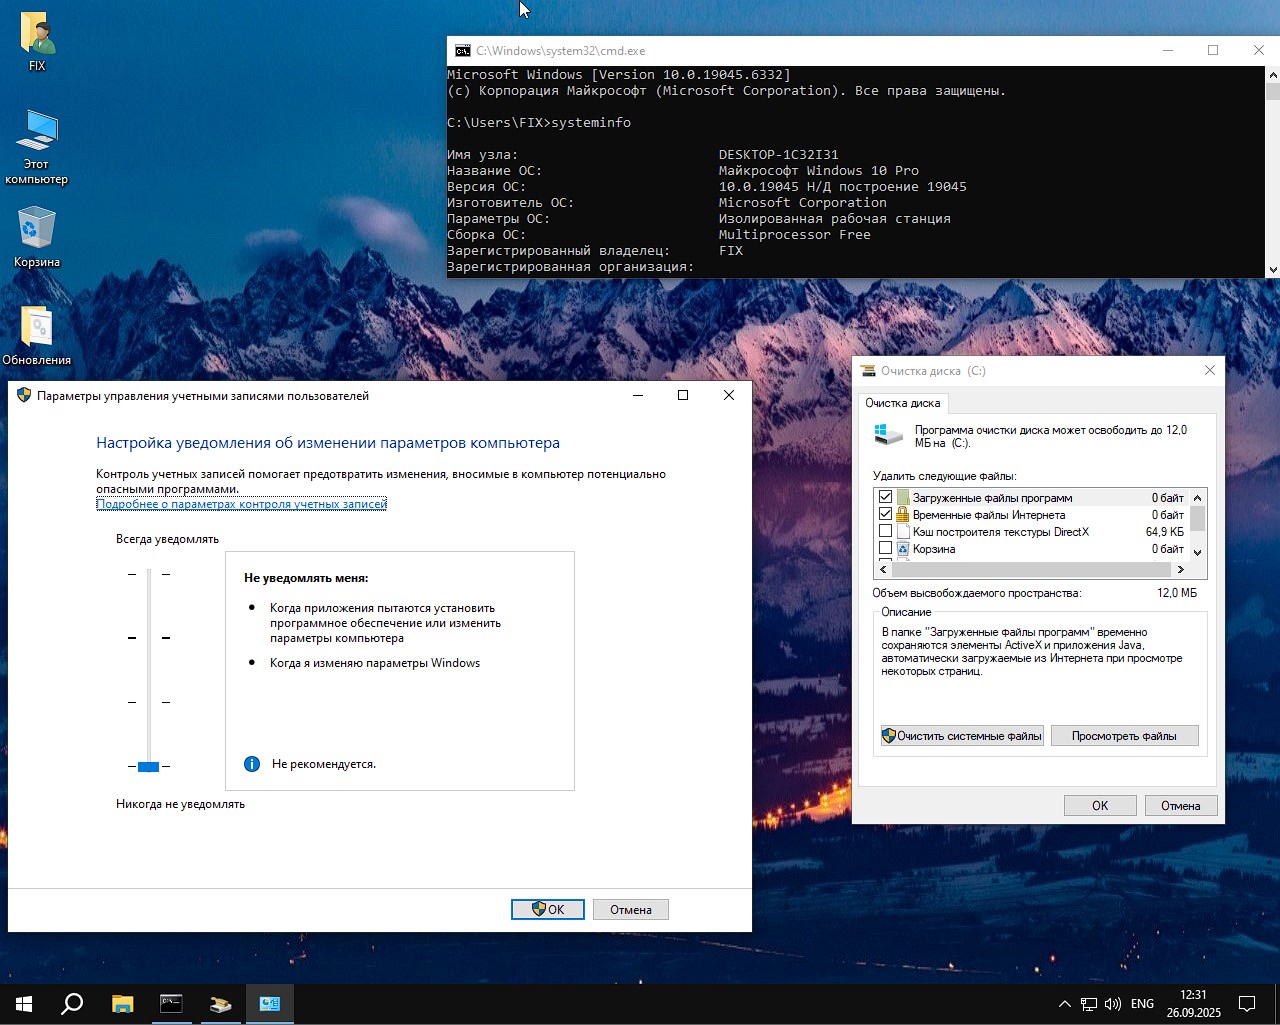
Task: Check Кэш построителя текстуры DirectX checkbox
Action: [x=885, y=531]
